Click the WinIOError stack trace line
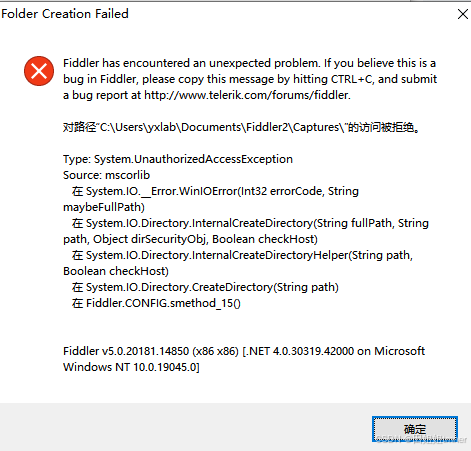Screen dimensions: 471x451 tap(215, 191)
